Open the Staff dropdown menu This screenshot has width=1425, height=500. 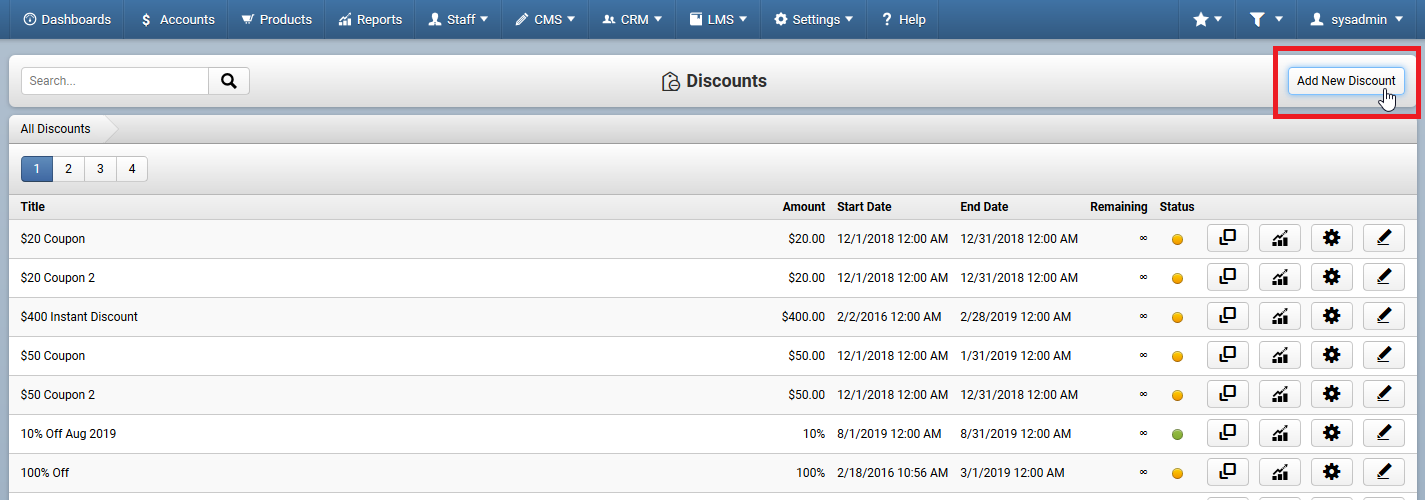pyautogui.click(x=459, y=19)
